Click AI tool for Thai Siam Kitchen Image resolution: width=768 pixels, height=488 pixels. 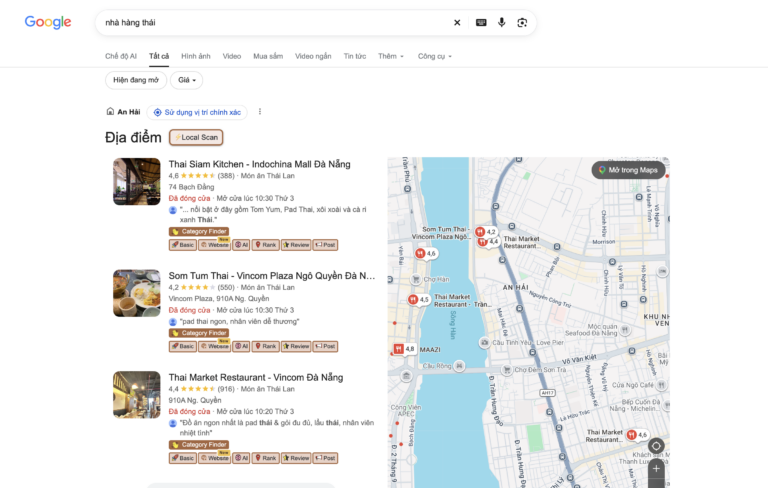point(241,244)
